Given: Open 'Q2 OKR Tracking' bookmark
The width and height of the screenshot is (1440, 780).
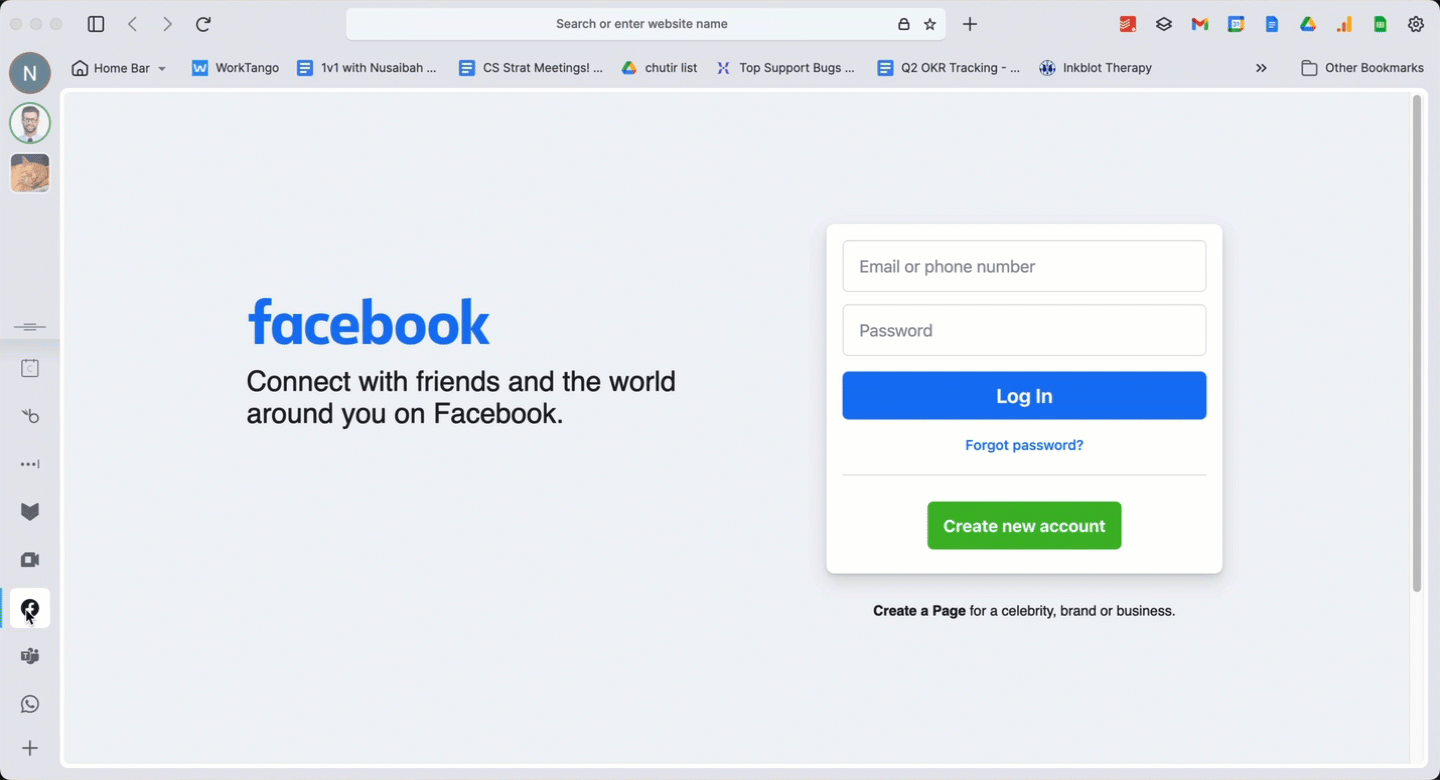Looking at the screenshot, I should [x=949, y=68].
